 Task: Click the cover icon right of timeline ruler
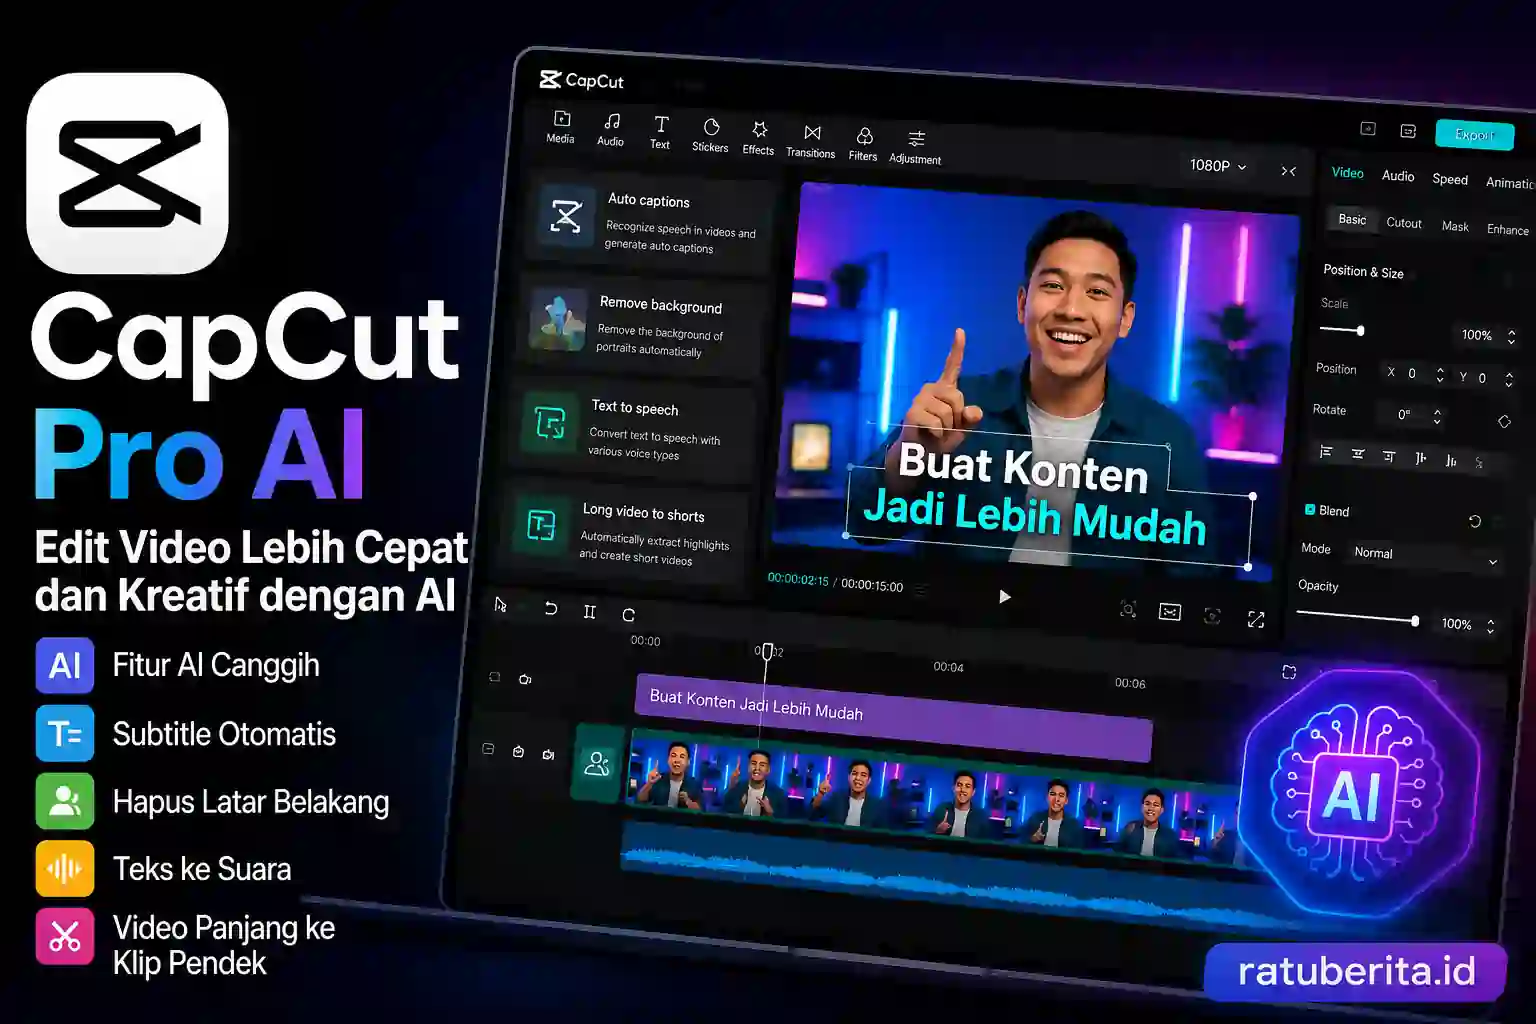pos(1289,672)
